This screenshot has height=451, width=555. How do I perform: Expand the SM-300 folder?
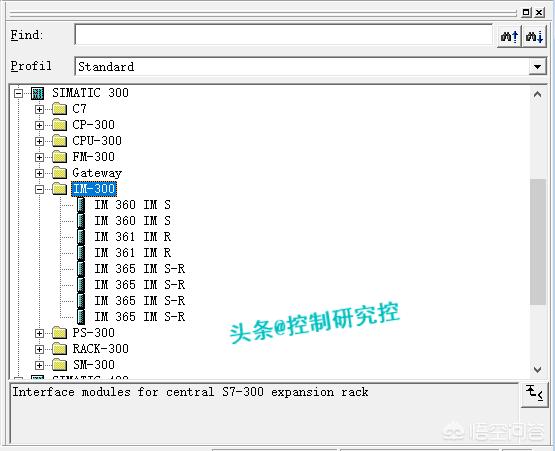point(39,365)
